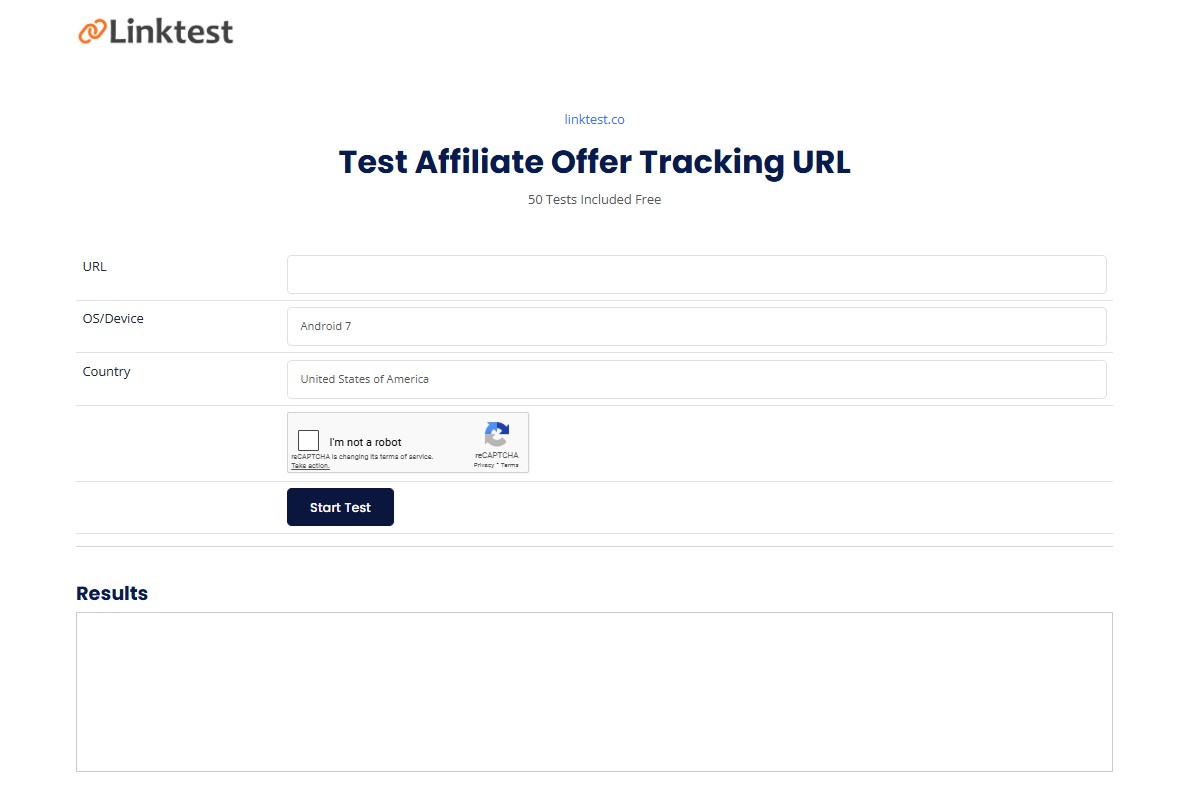
Task: Click the URL field label
Action: point(94,266)
